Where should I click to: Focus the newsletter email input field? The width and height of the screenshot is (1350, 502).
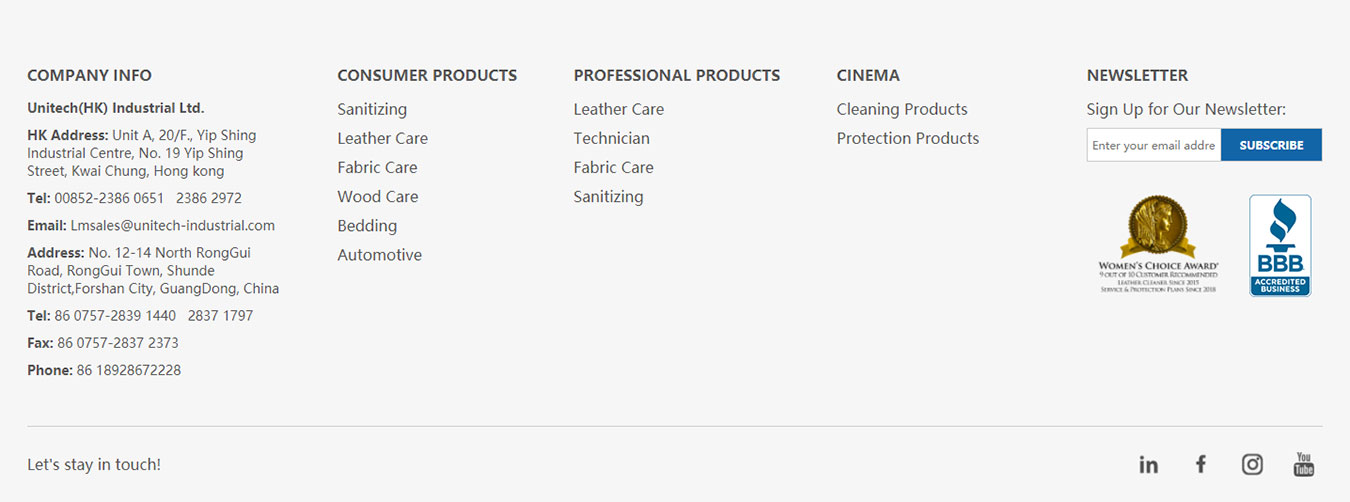pos(1154,145)
